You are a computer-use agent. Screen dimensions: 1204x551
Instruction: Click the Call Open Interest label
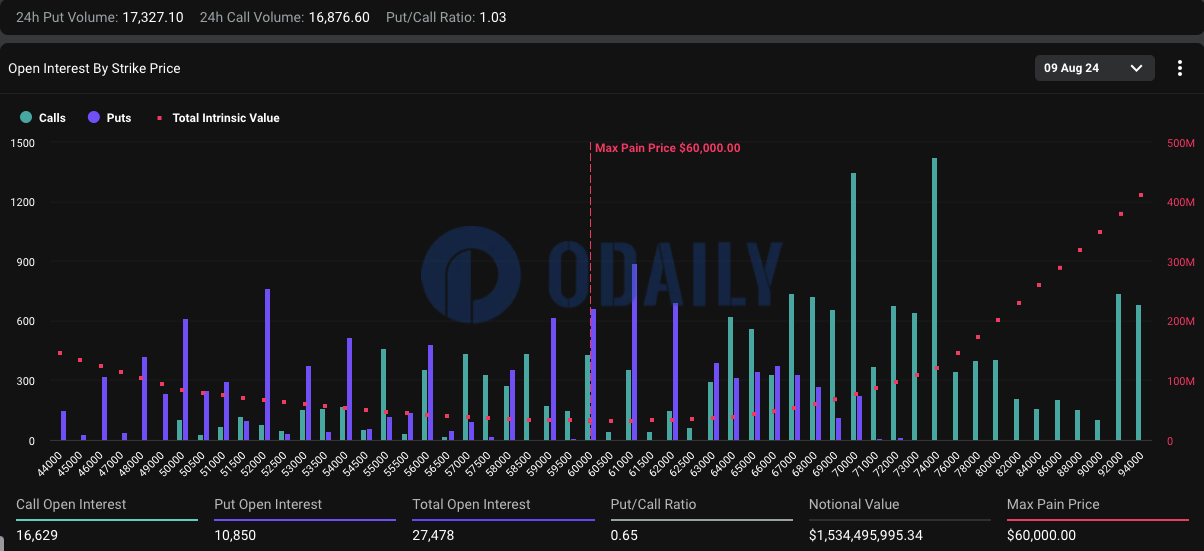point(71,505)
